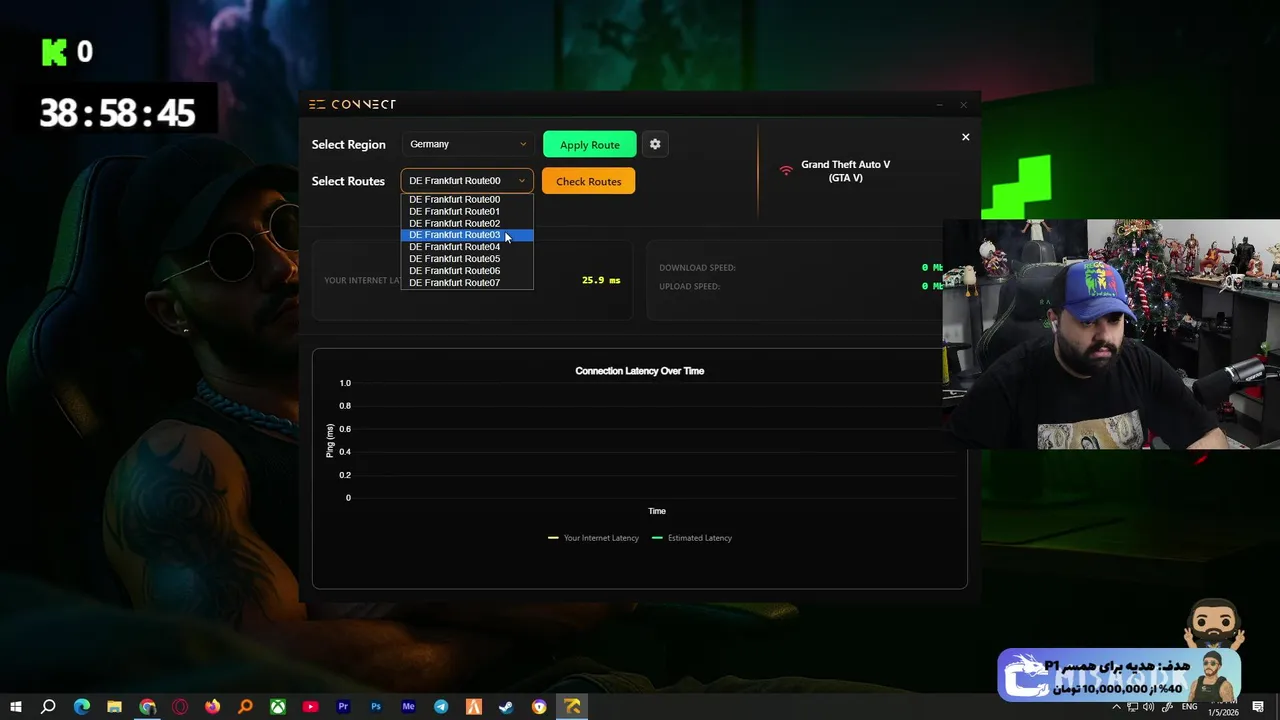Pick DE Frankfurt Route06 in the dropdown
The image size is (1280, 720).
point(467,271)
